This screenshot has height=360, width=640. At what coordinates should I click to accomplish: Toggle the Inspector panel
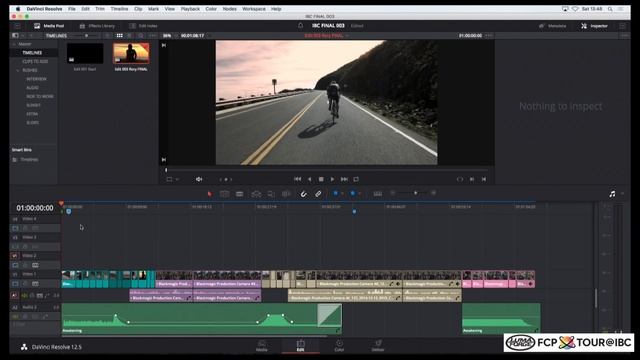pyautogui.click(x=594, y=26)
